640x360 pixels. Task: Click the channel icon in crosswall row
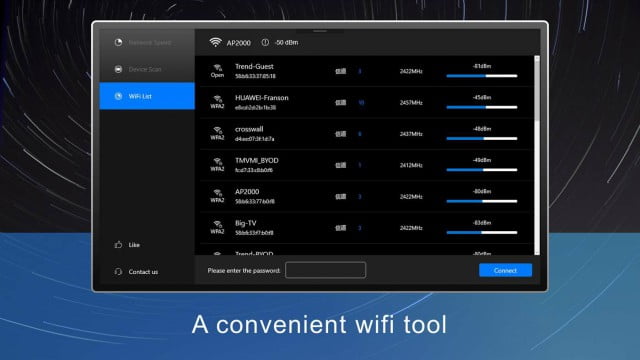click(x=341, y=134)
